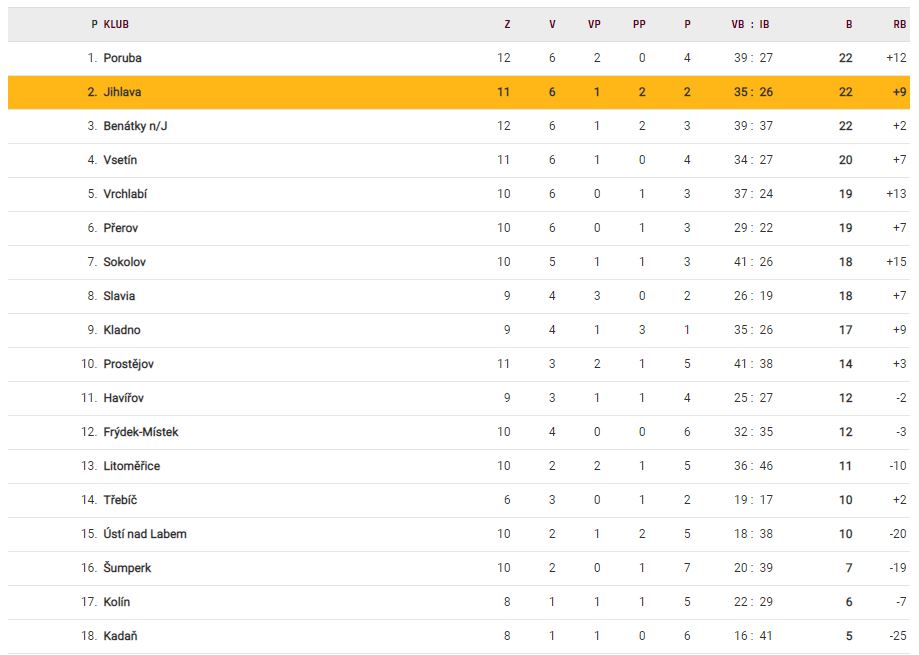Select the Kadaň club name
Viewport: 919px width, 655px height.
[x=120, y=636]
